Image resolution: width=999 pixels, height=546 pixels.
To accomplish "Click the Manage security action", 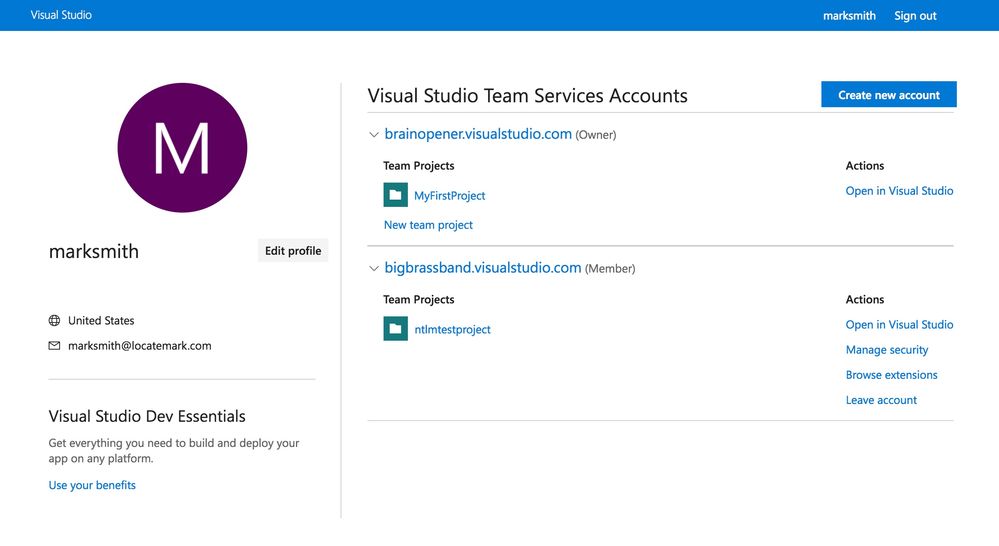I will tap(887, 350).
